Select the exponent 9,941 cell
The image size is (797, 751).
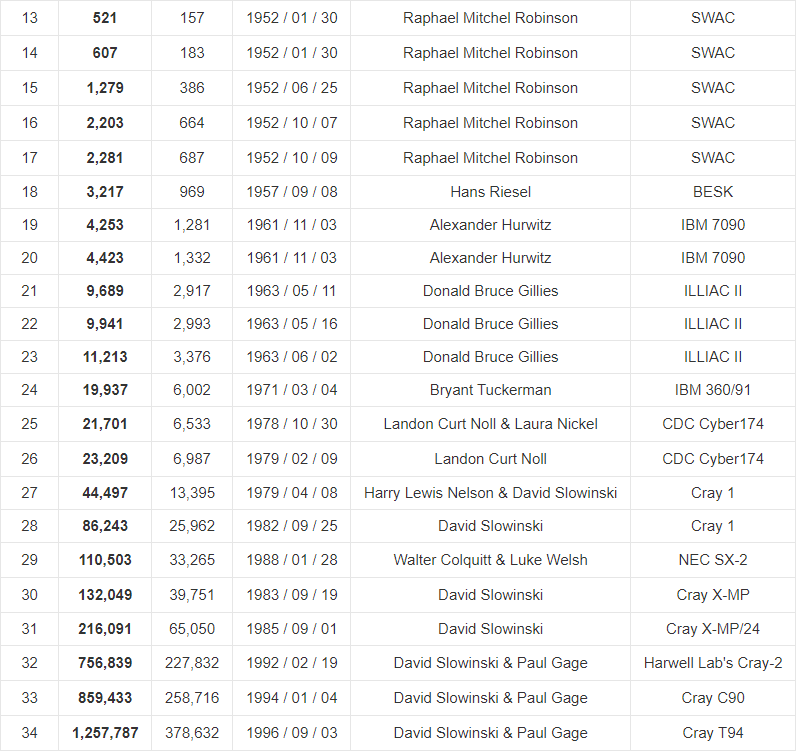105,324
